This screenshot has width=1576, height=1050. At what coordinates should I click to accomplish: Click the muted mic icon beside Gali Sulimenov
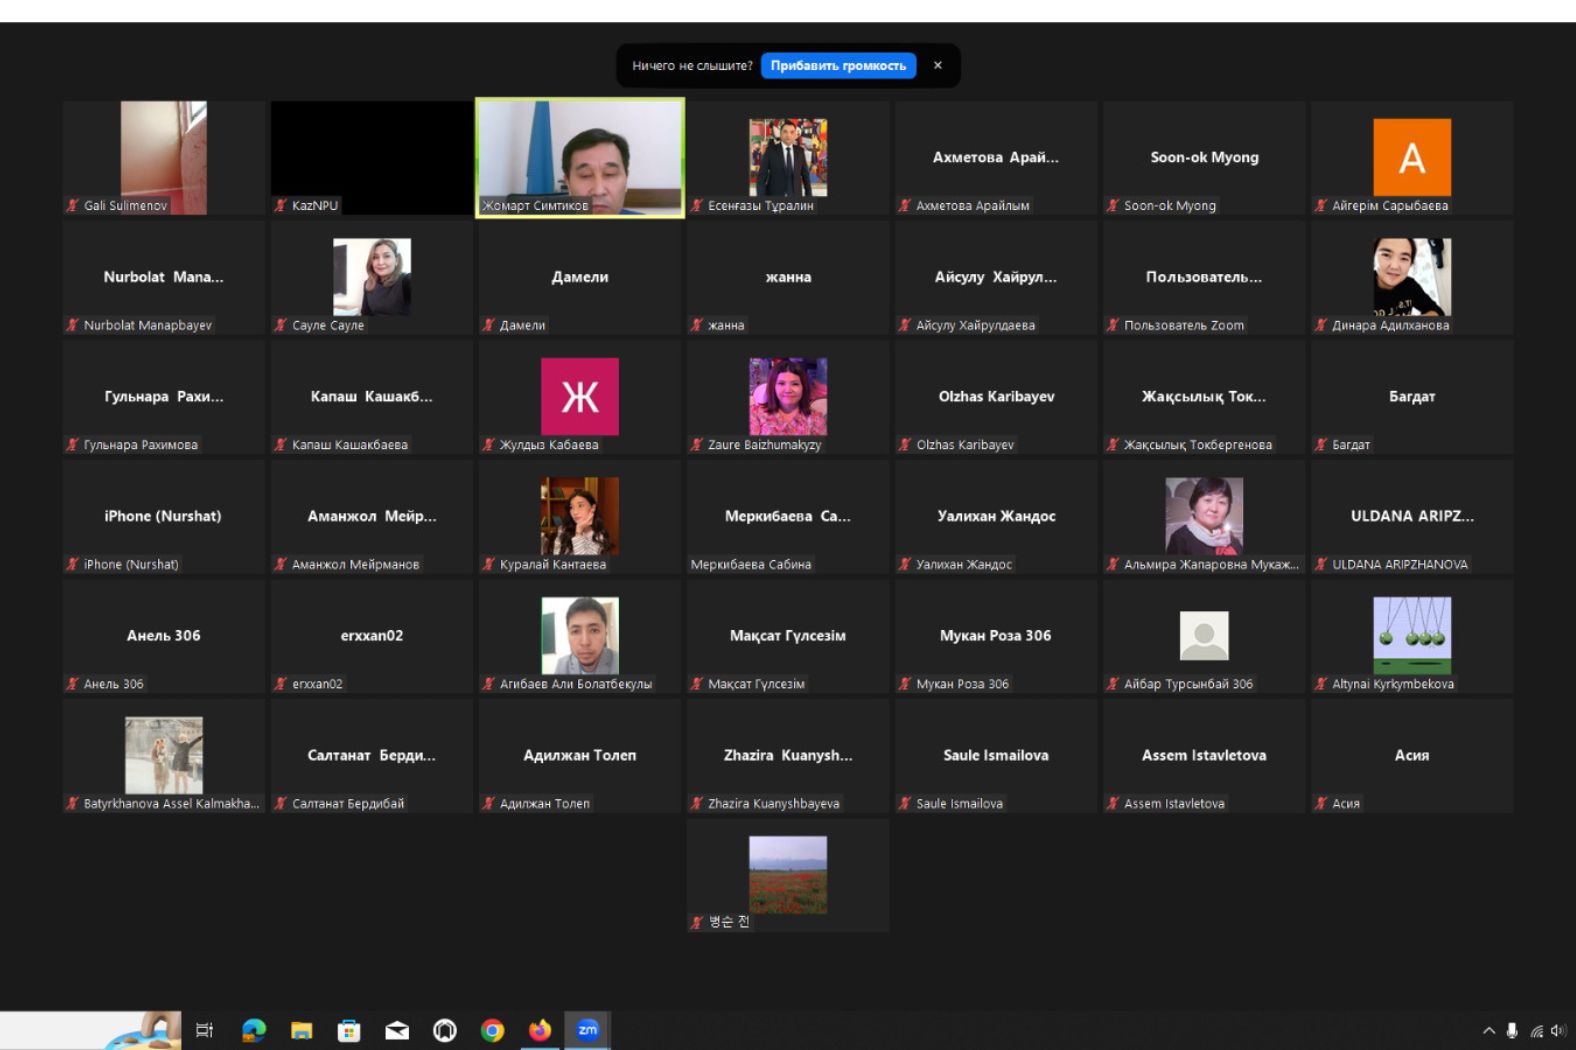72,206
